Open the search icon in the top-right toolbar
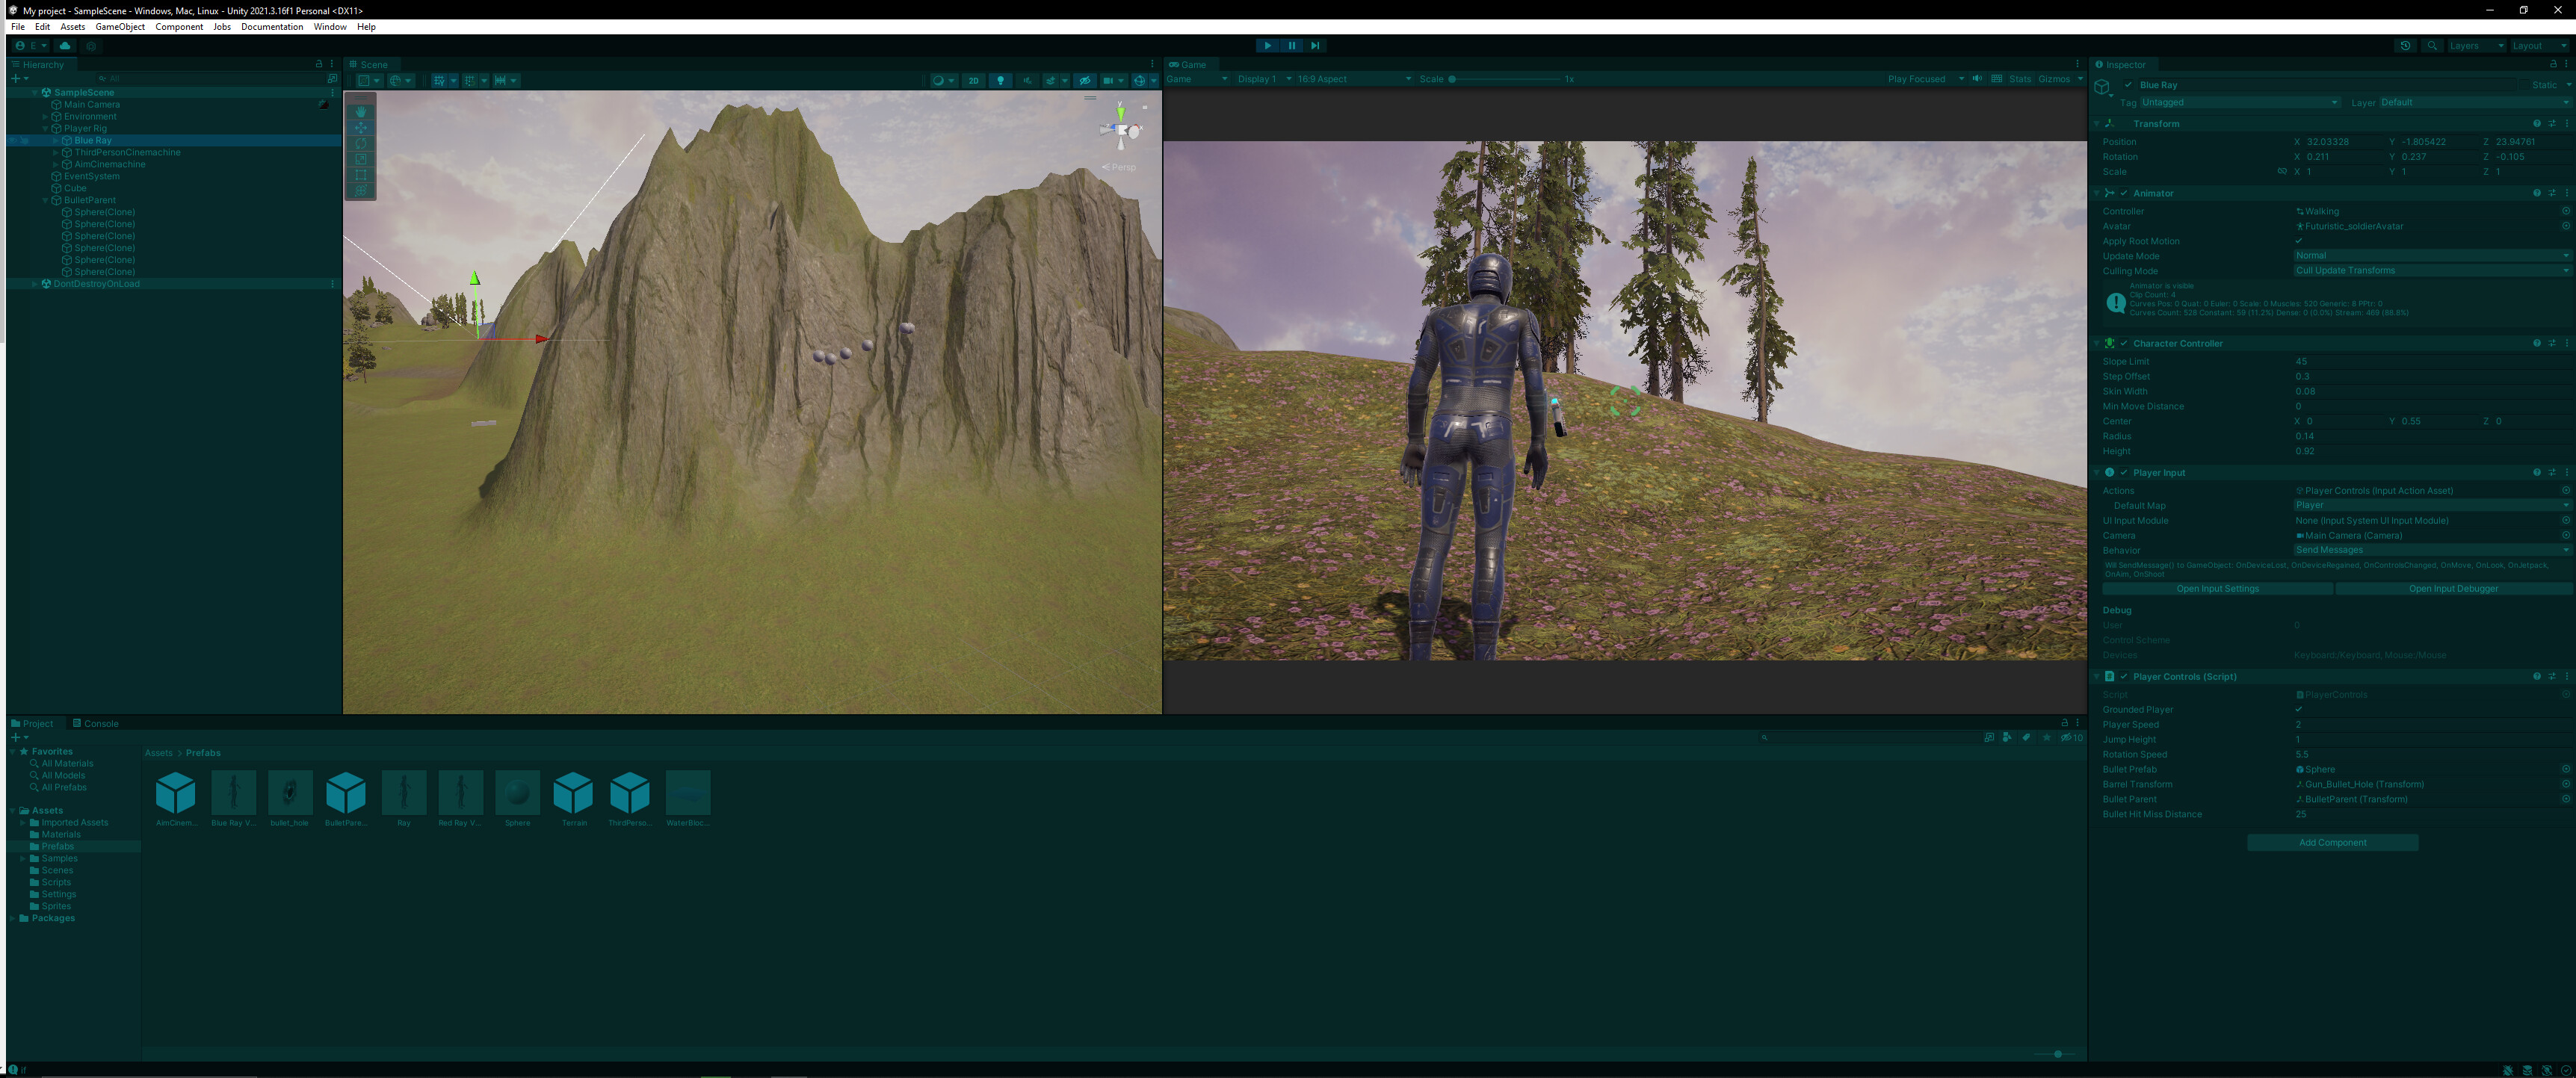2576x1078 pixels. pos(2433,45)
